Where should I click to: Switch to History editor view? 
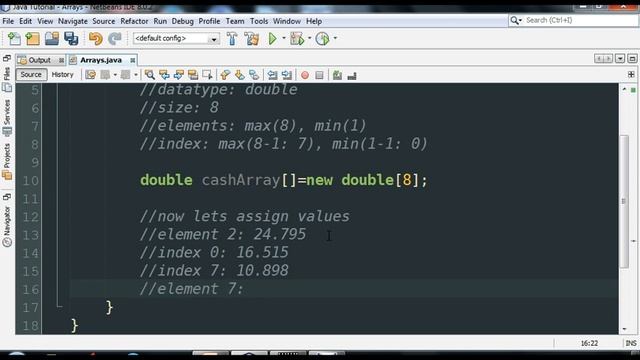pos(62,75)
